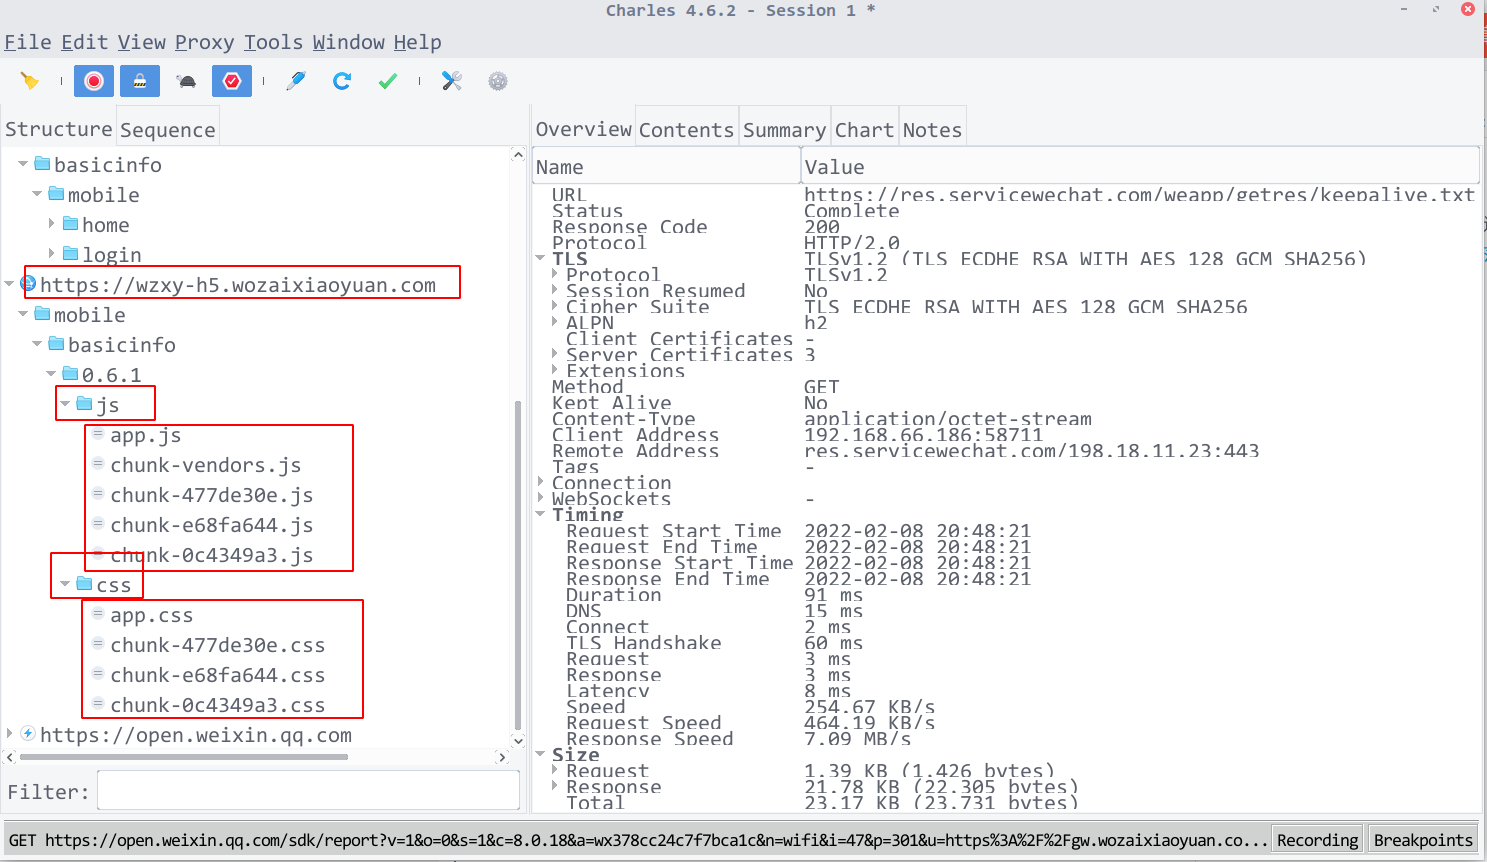Select app.js in the tree
Image resolution: width=1487 pixels, height=862 pixels.
pyautogui.click(x=145, y=435)
